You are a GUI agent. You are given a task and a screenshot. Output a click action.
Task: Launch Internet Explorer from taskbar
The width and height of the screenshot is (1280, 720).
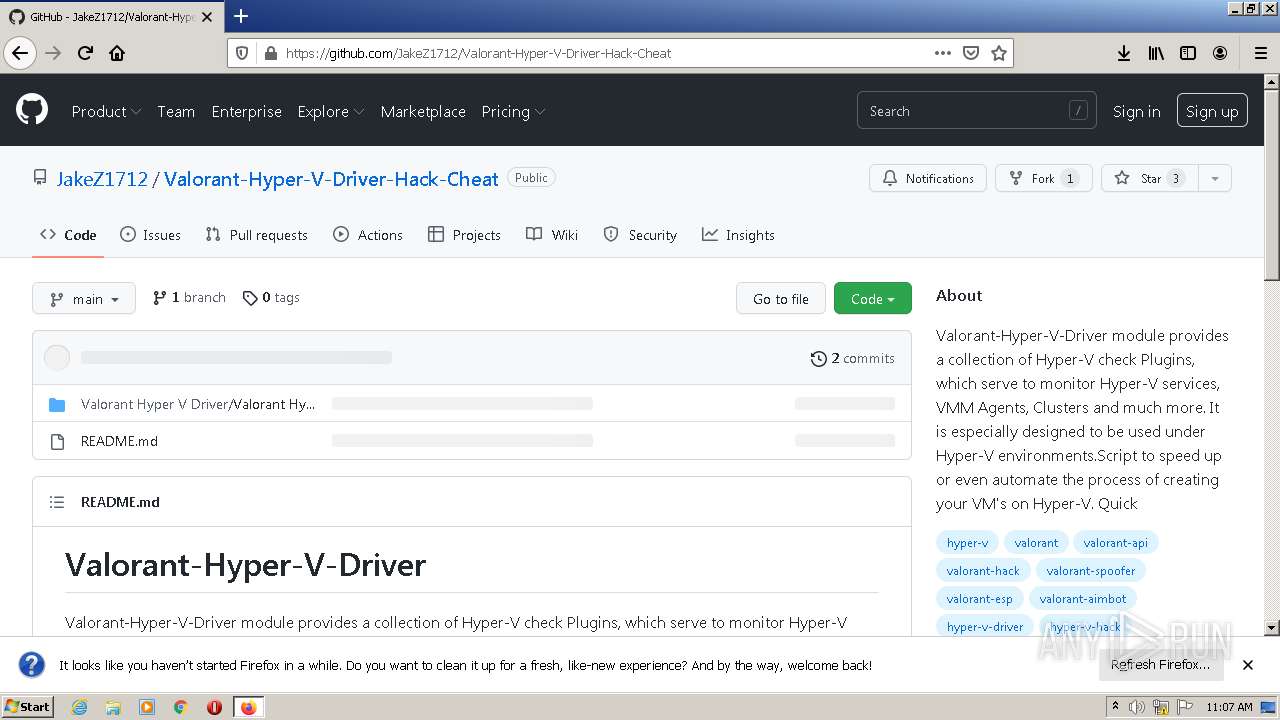(x=79, y=707)
